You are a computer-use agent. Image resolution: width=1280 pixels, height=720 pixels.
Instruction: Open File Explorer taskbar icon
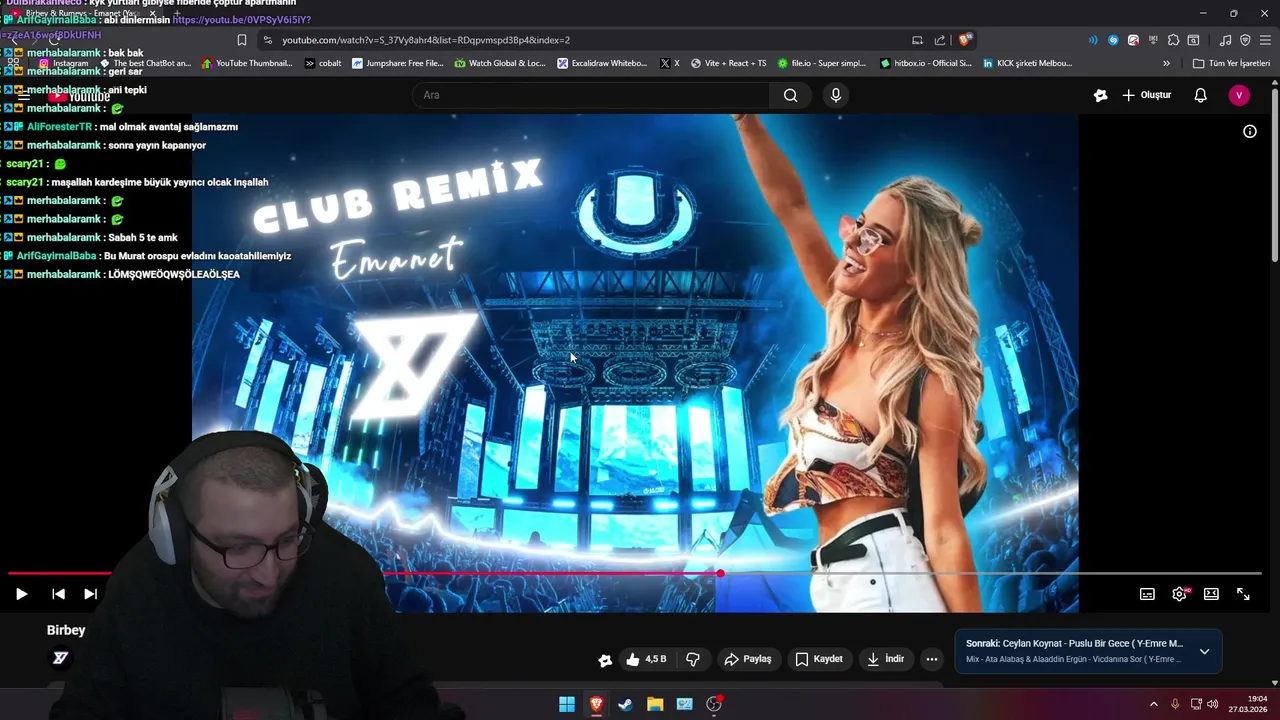click(x=655, y=704)
